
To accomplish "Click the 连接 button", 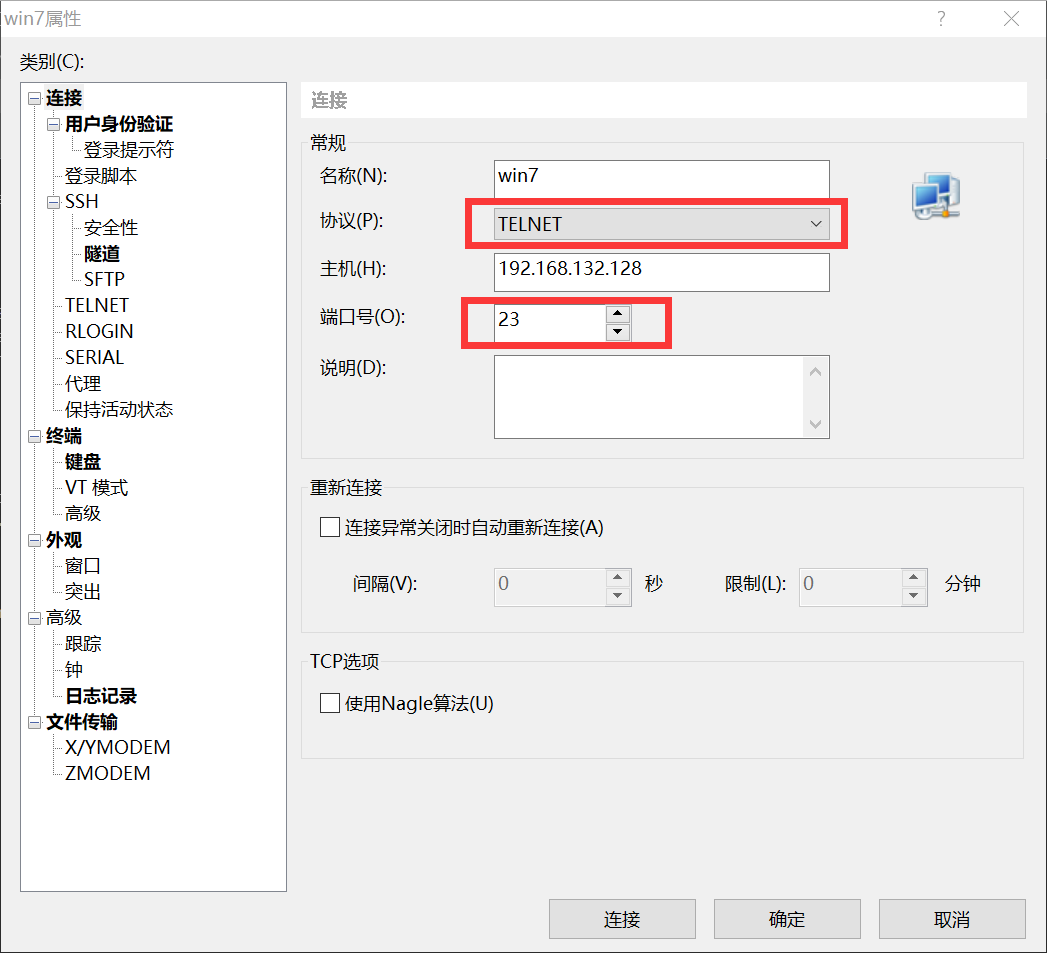I will pyautogui.click(x=622, y=919).
